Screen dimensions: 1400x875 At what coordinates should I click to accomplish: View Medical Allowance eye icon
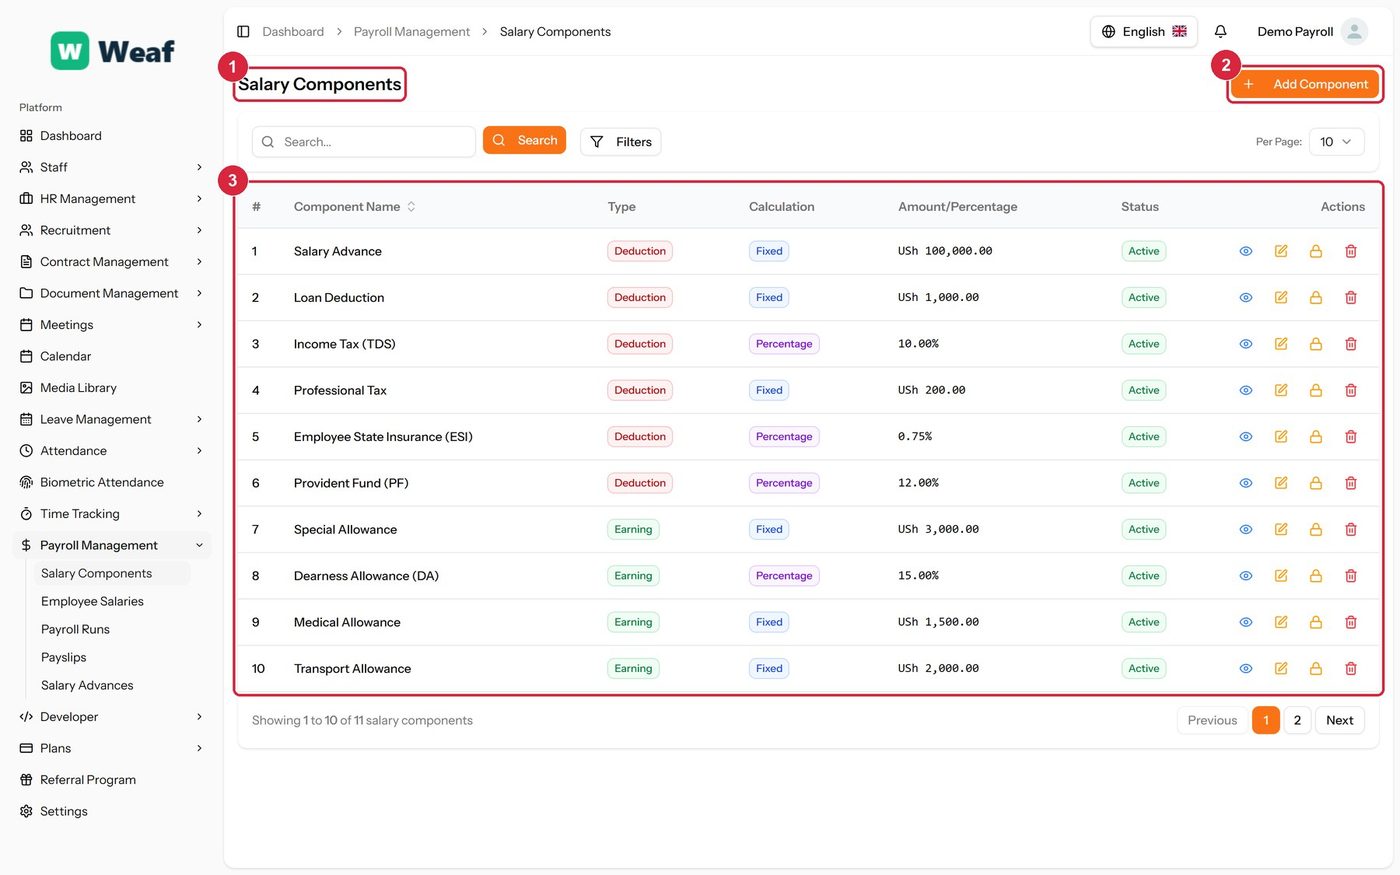(x=1246, y=622)
